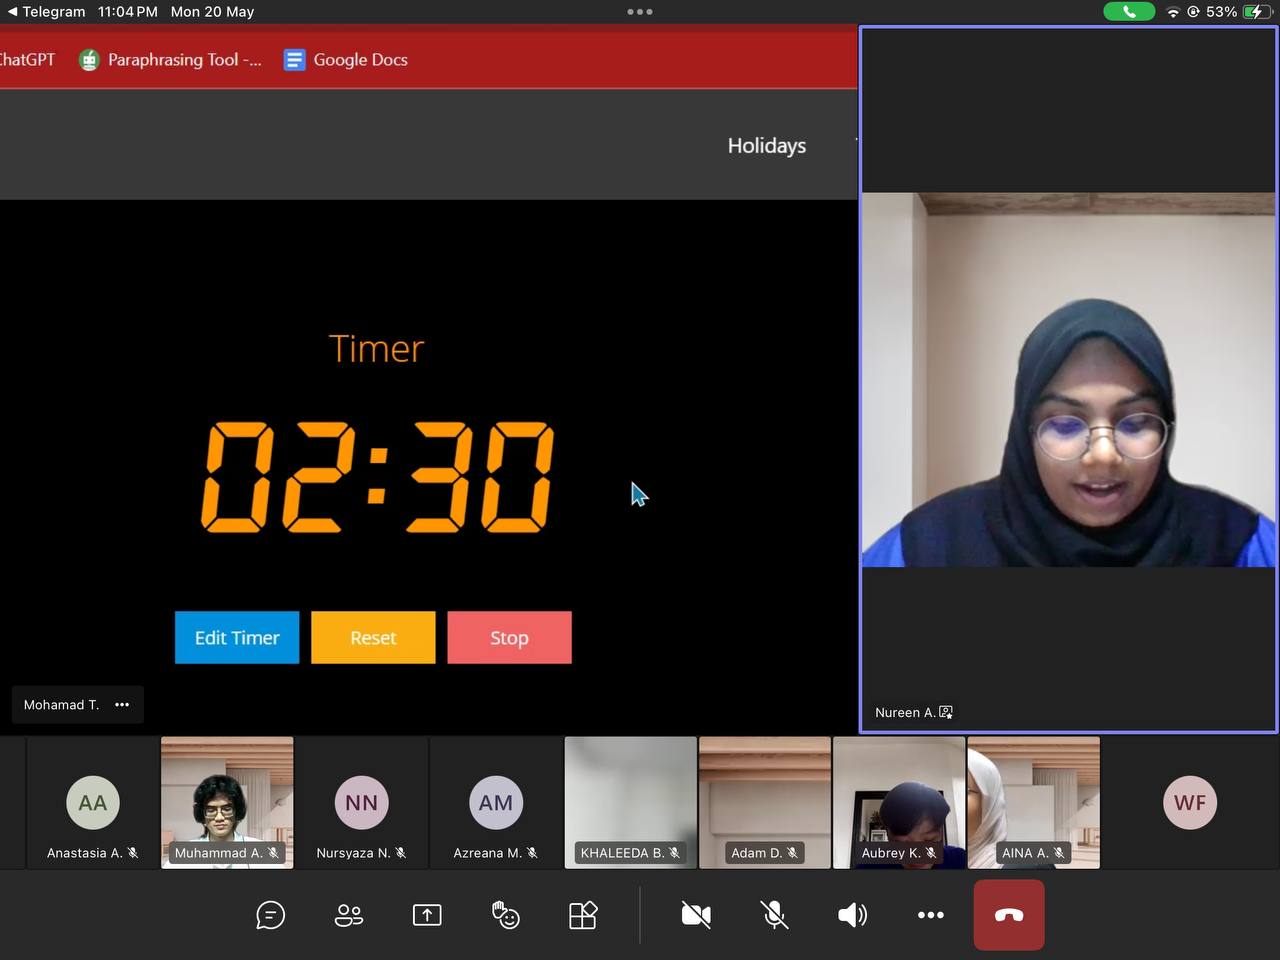The width and height of the screenshot is (1280, 960).
Task: Return to Telegram via back arrow
Action: [x=12, y=12]
